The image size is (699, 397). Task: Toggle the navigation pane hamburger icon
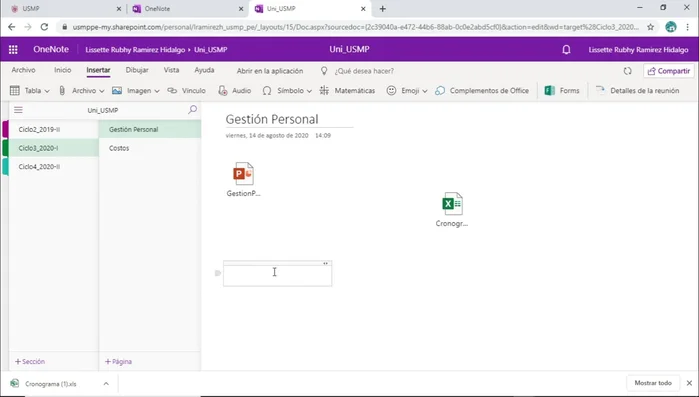(x=18, y=110)
